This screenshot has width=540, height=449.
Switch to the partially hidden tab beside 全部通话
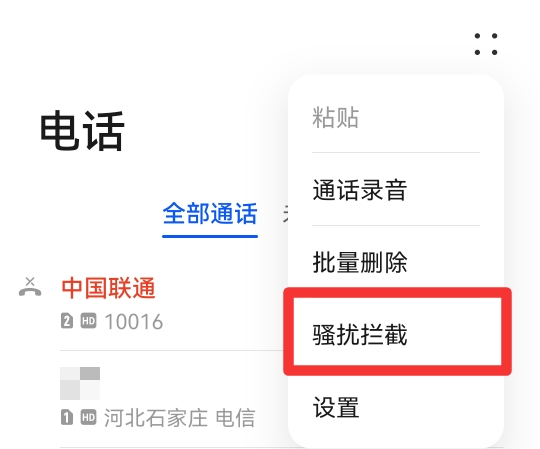click(x=285, y=214)
